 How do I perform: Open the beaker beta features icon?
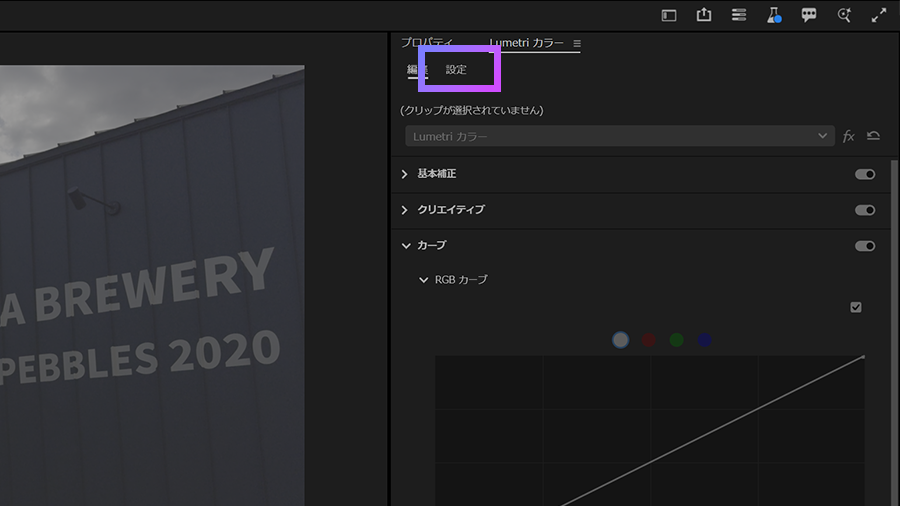774,15
